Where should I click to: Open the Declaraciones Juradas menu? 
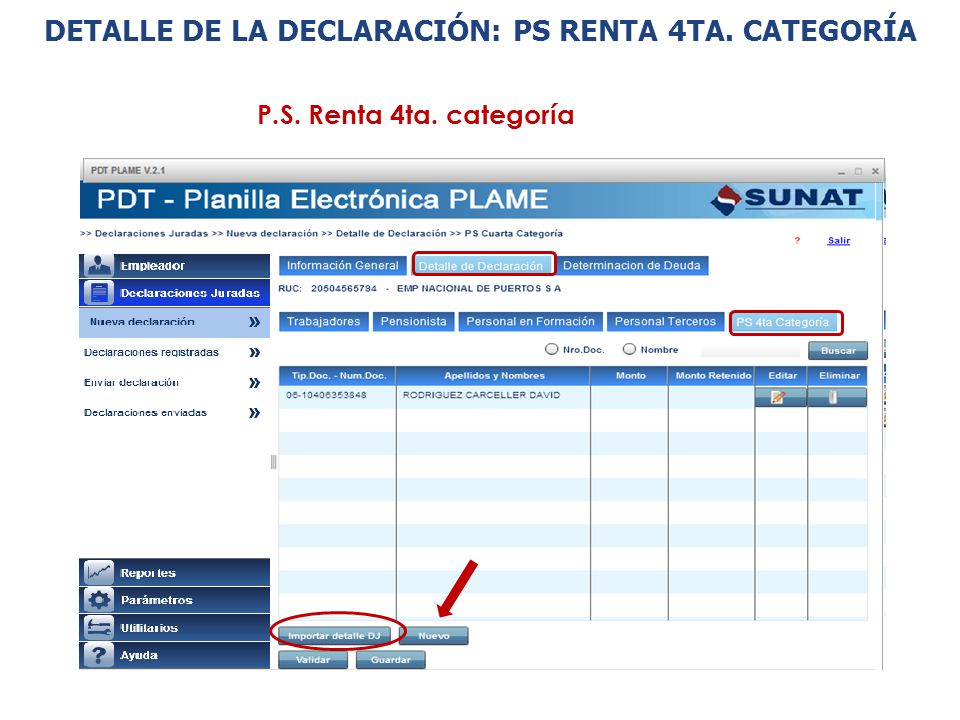[x=174, y=293]
